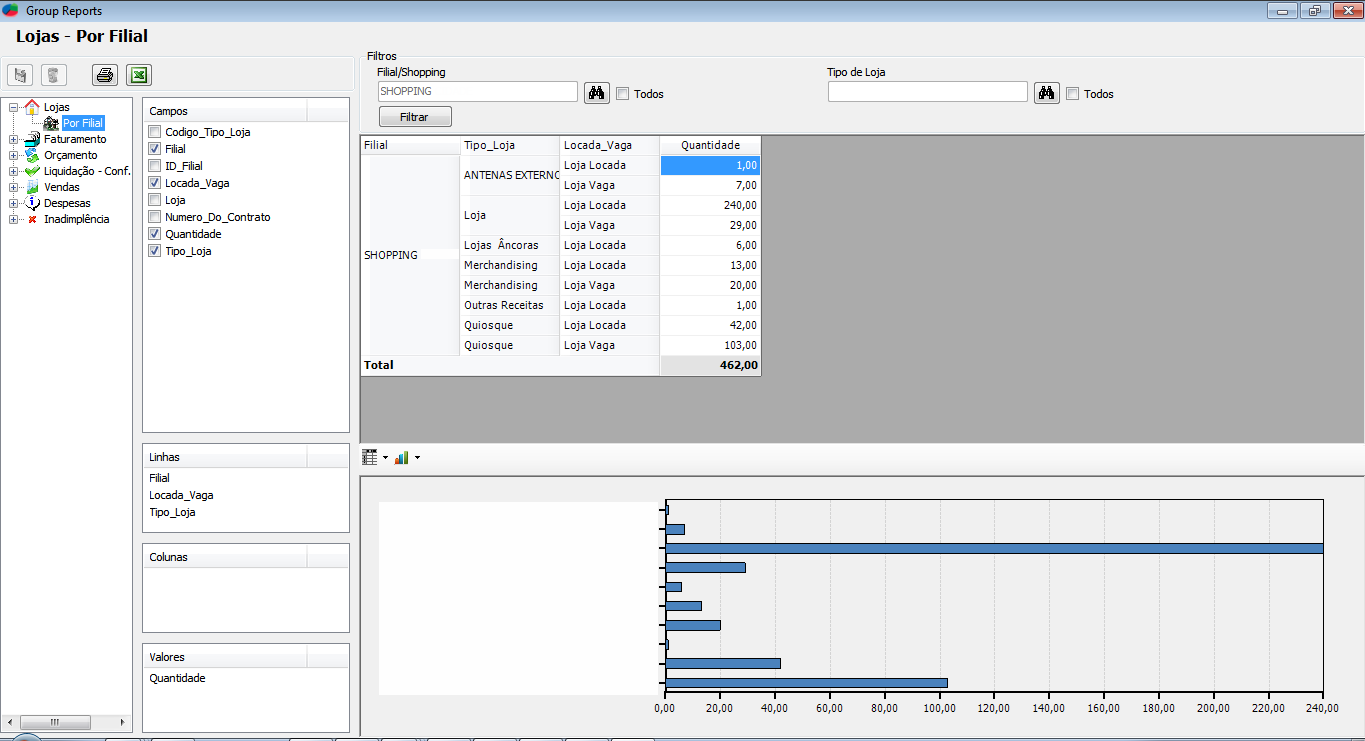Select Quantidade in the Valores list
This screenshot has height=741, width=1365.
coord(177,678)
